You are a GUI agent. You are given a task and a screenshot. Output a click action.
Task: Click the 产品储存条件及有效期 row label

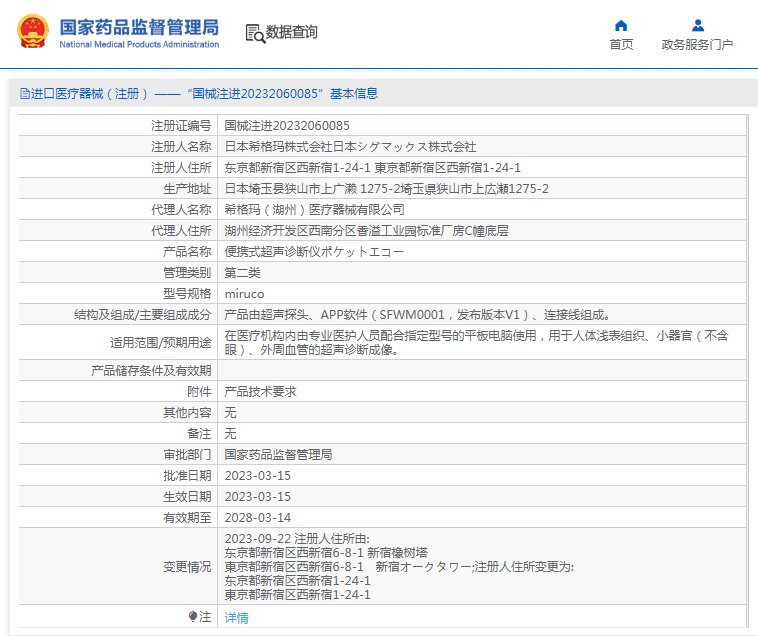tap(151, 371)
